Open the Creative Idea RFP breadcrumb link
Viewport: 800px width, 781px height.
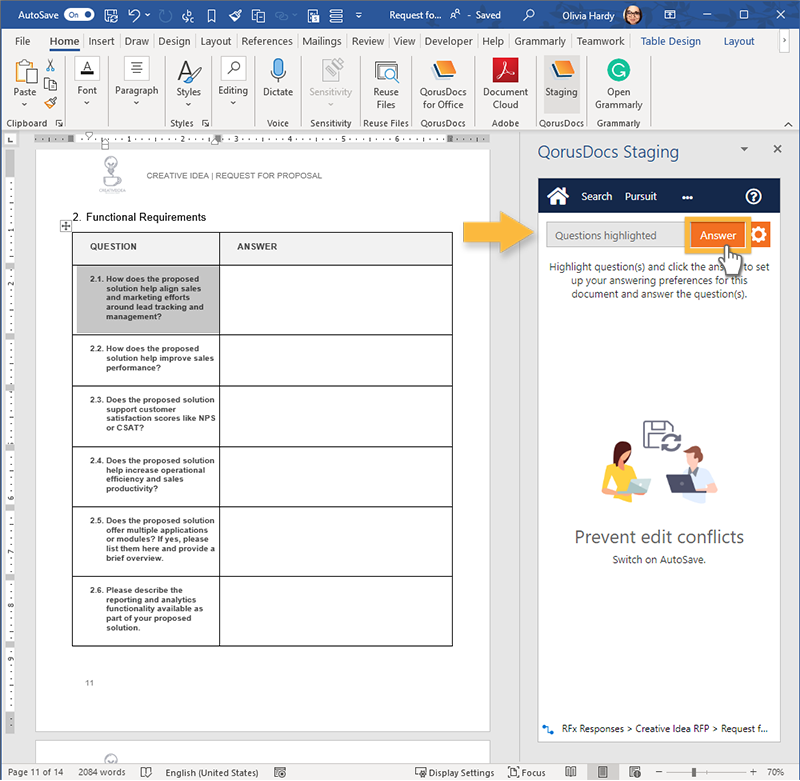pos(672,729)
